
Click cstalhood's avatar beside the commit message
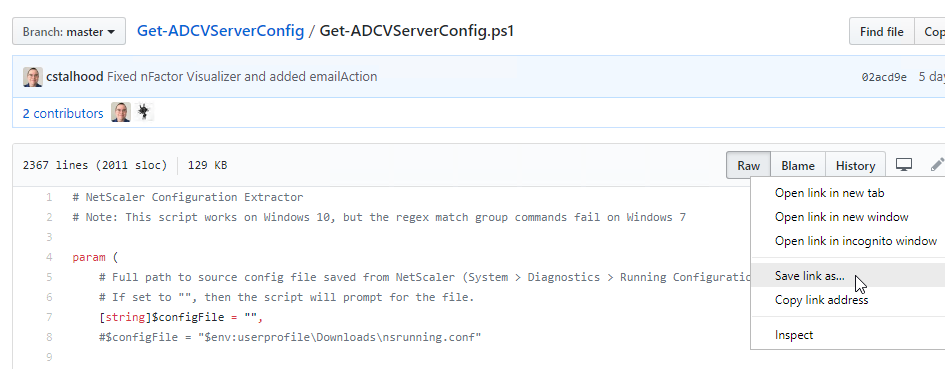(33, 77)
